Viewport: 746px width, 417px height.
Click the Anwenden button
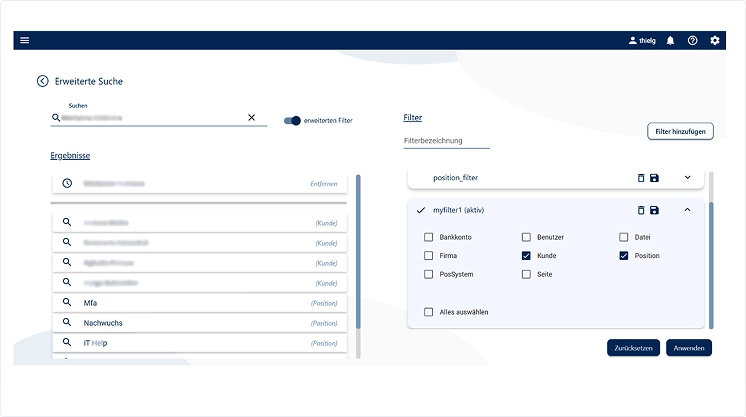(x=689, y=348)
